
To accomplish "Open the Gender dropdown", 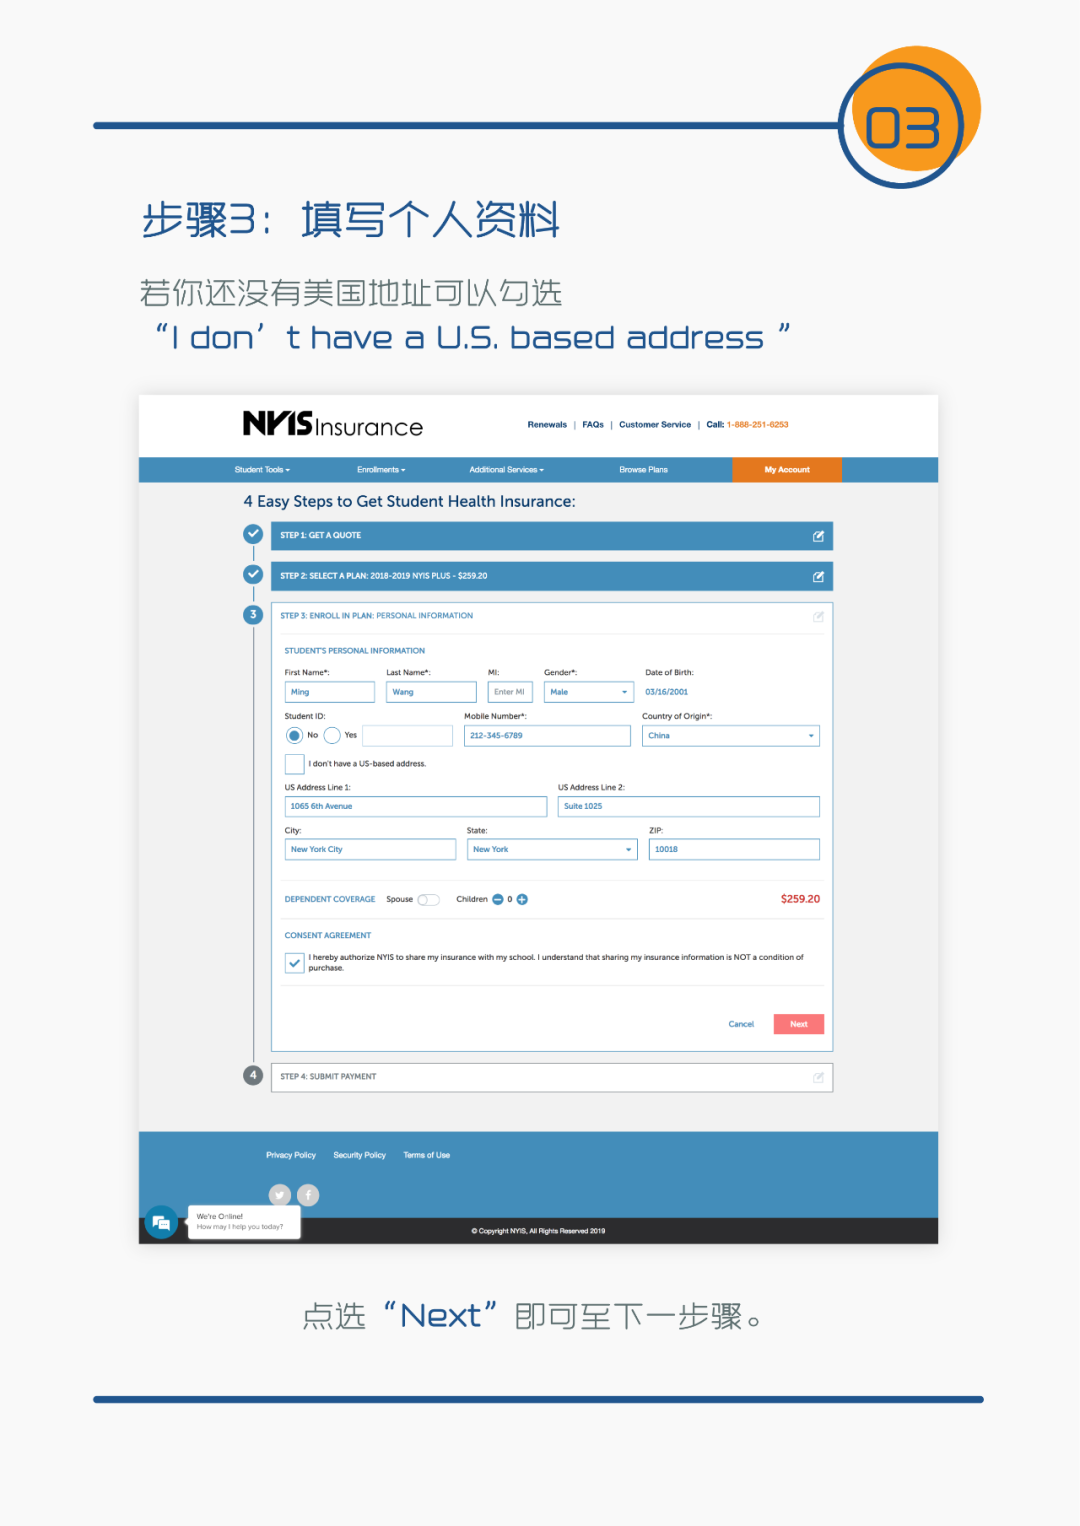I will (589, 692).
